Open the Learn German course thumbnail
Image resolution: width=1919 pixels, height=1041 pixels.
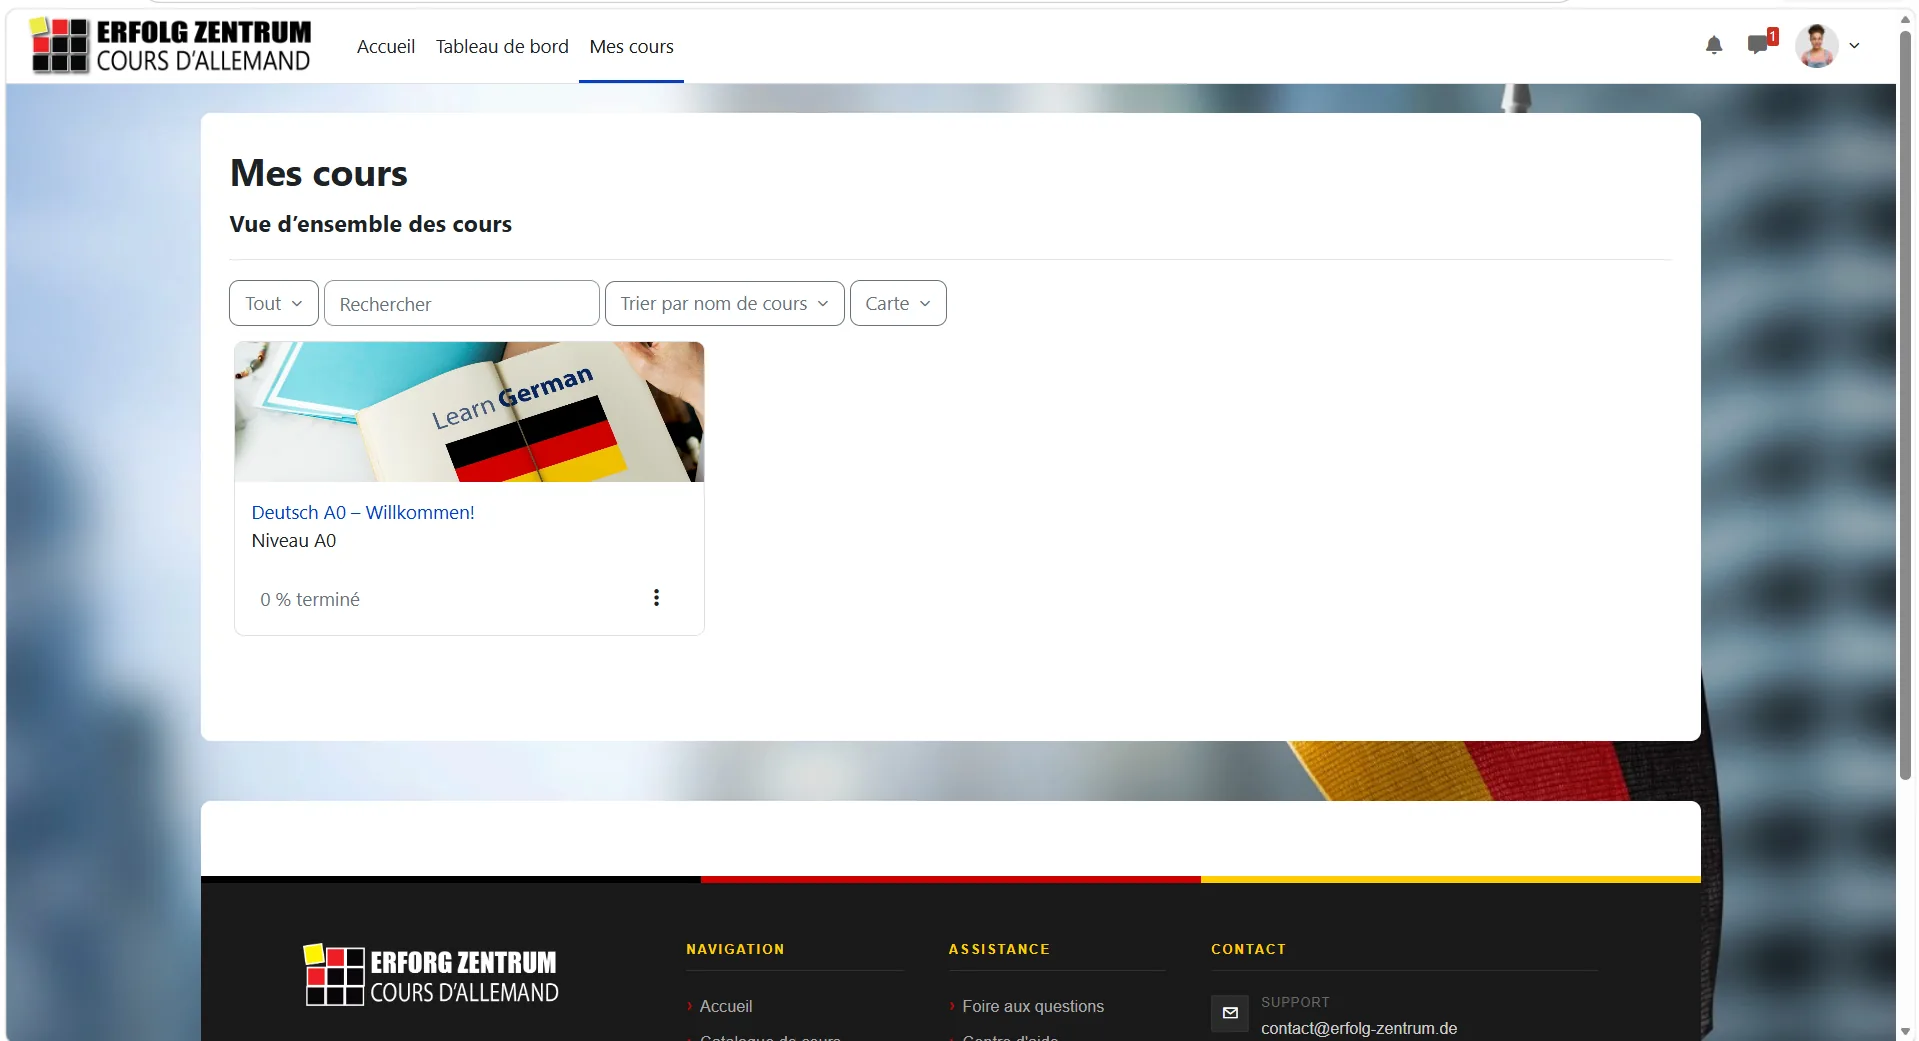click(x=469, y=412)
